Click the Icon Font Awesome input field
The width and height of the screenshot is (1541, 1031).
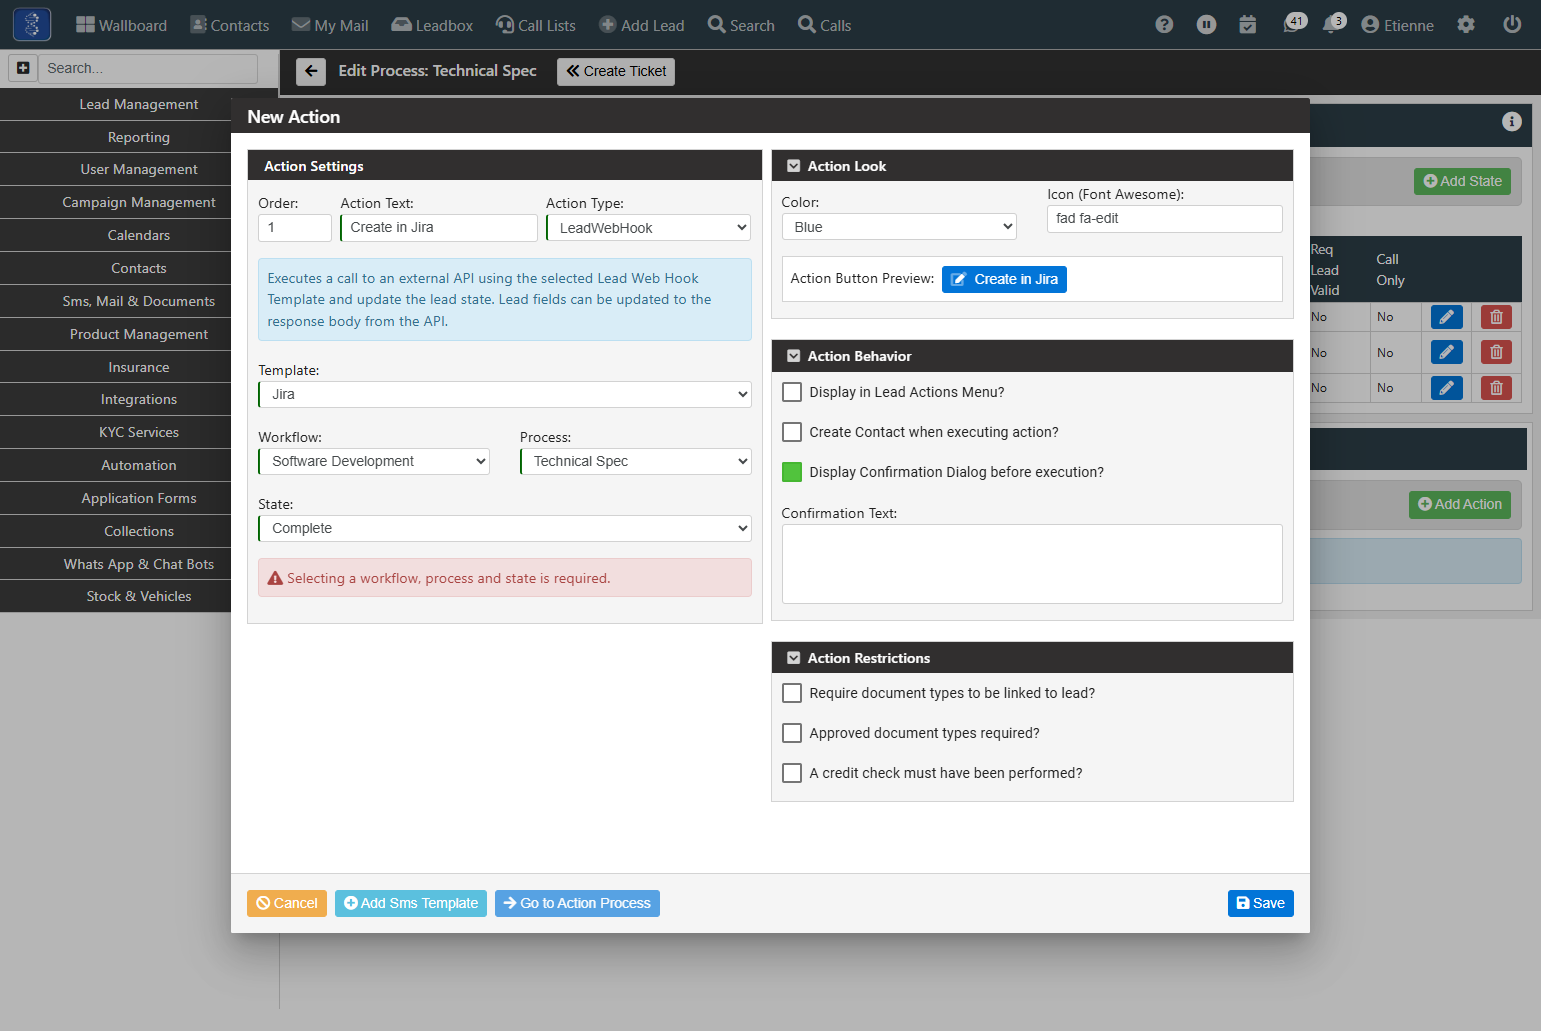(1165, 219)
